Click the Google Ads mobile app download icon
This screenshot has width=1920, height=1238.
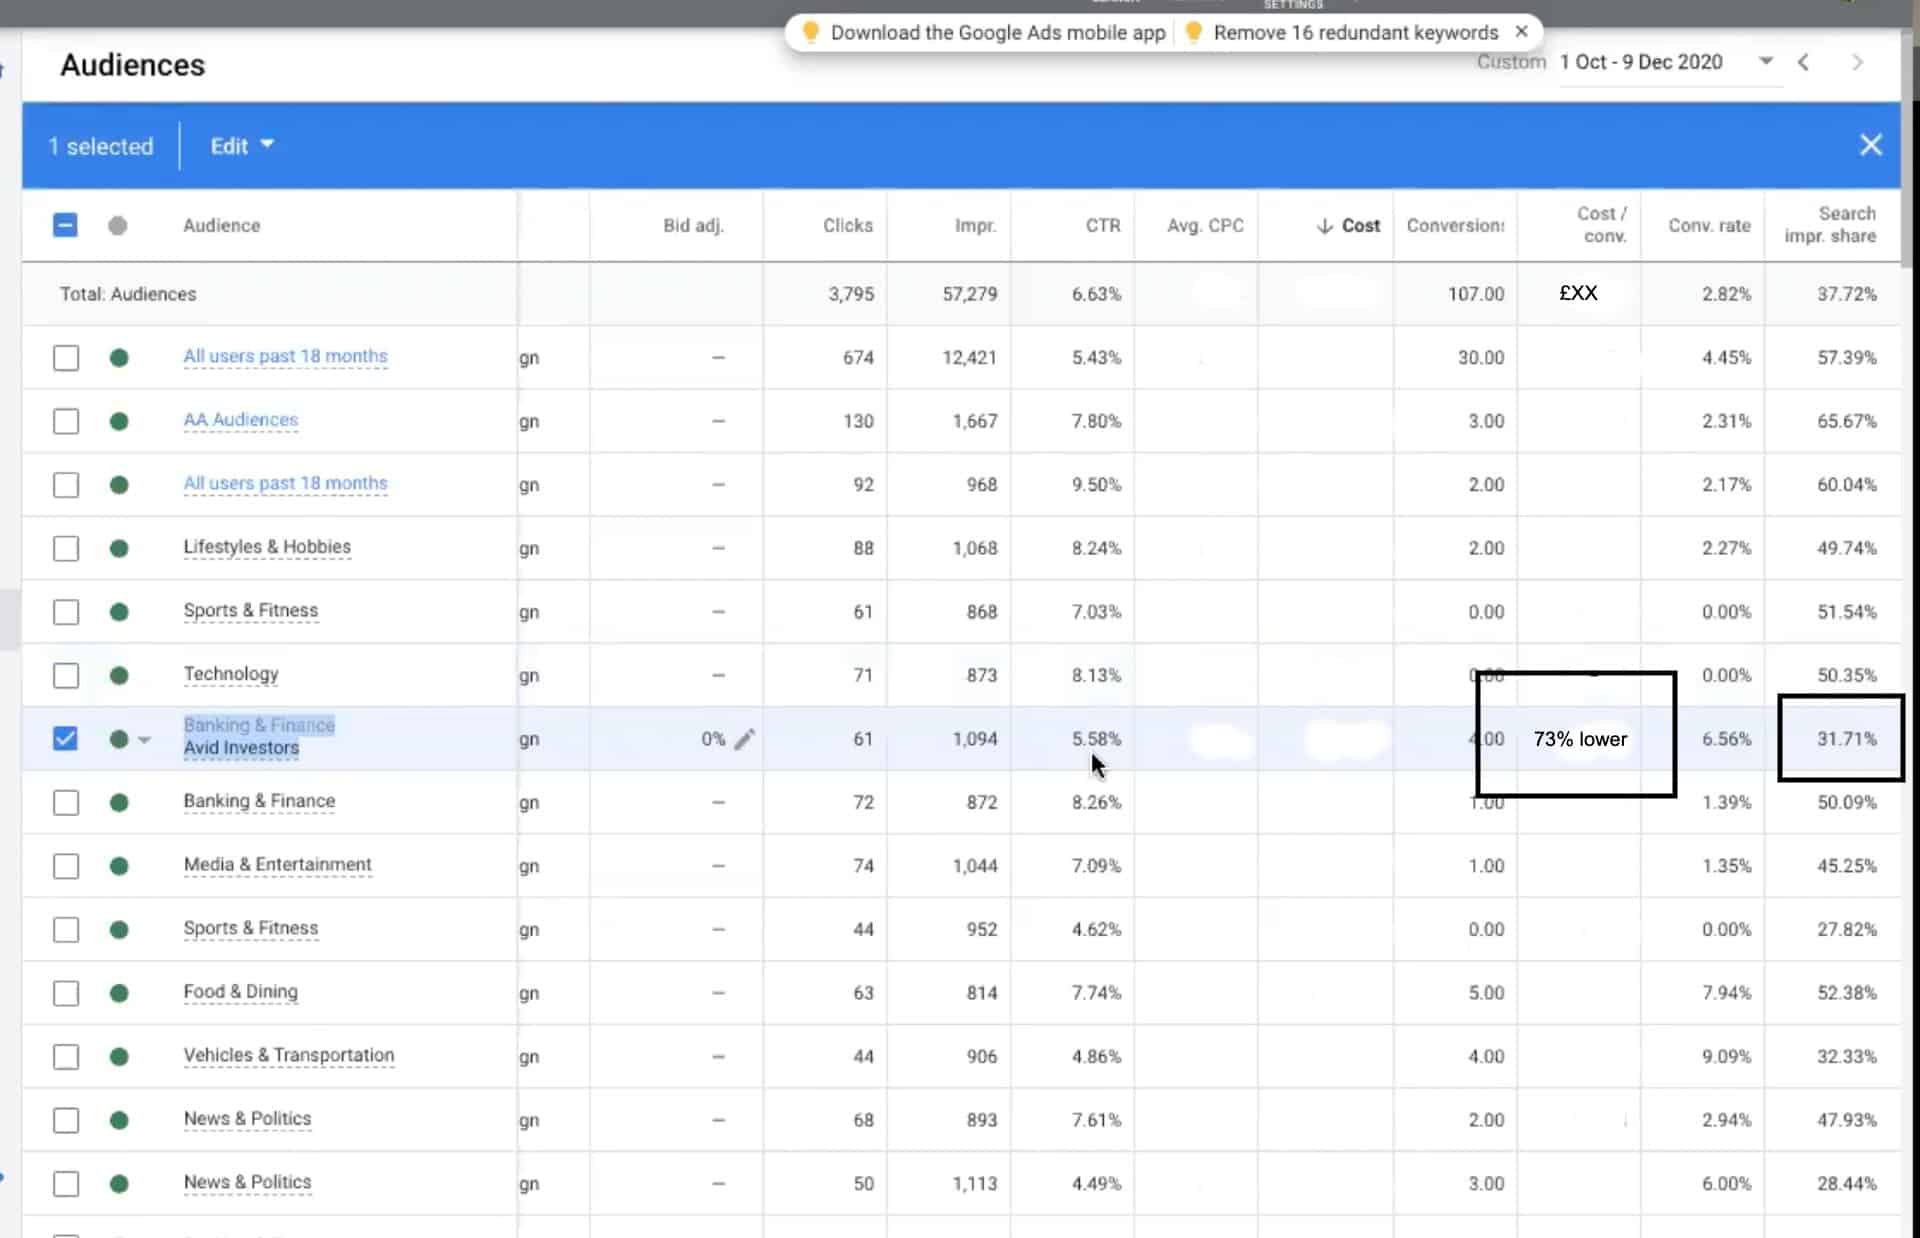(810, 32)
